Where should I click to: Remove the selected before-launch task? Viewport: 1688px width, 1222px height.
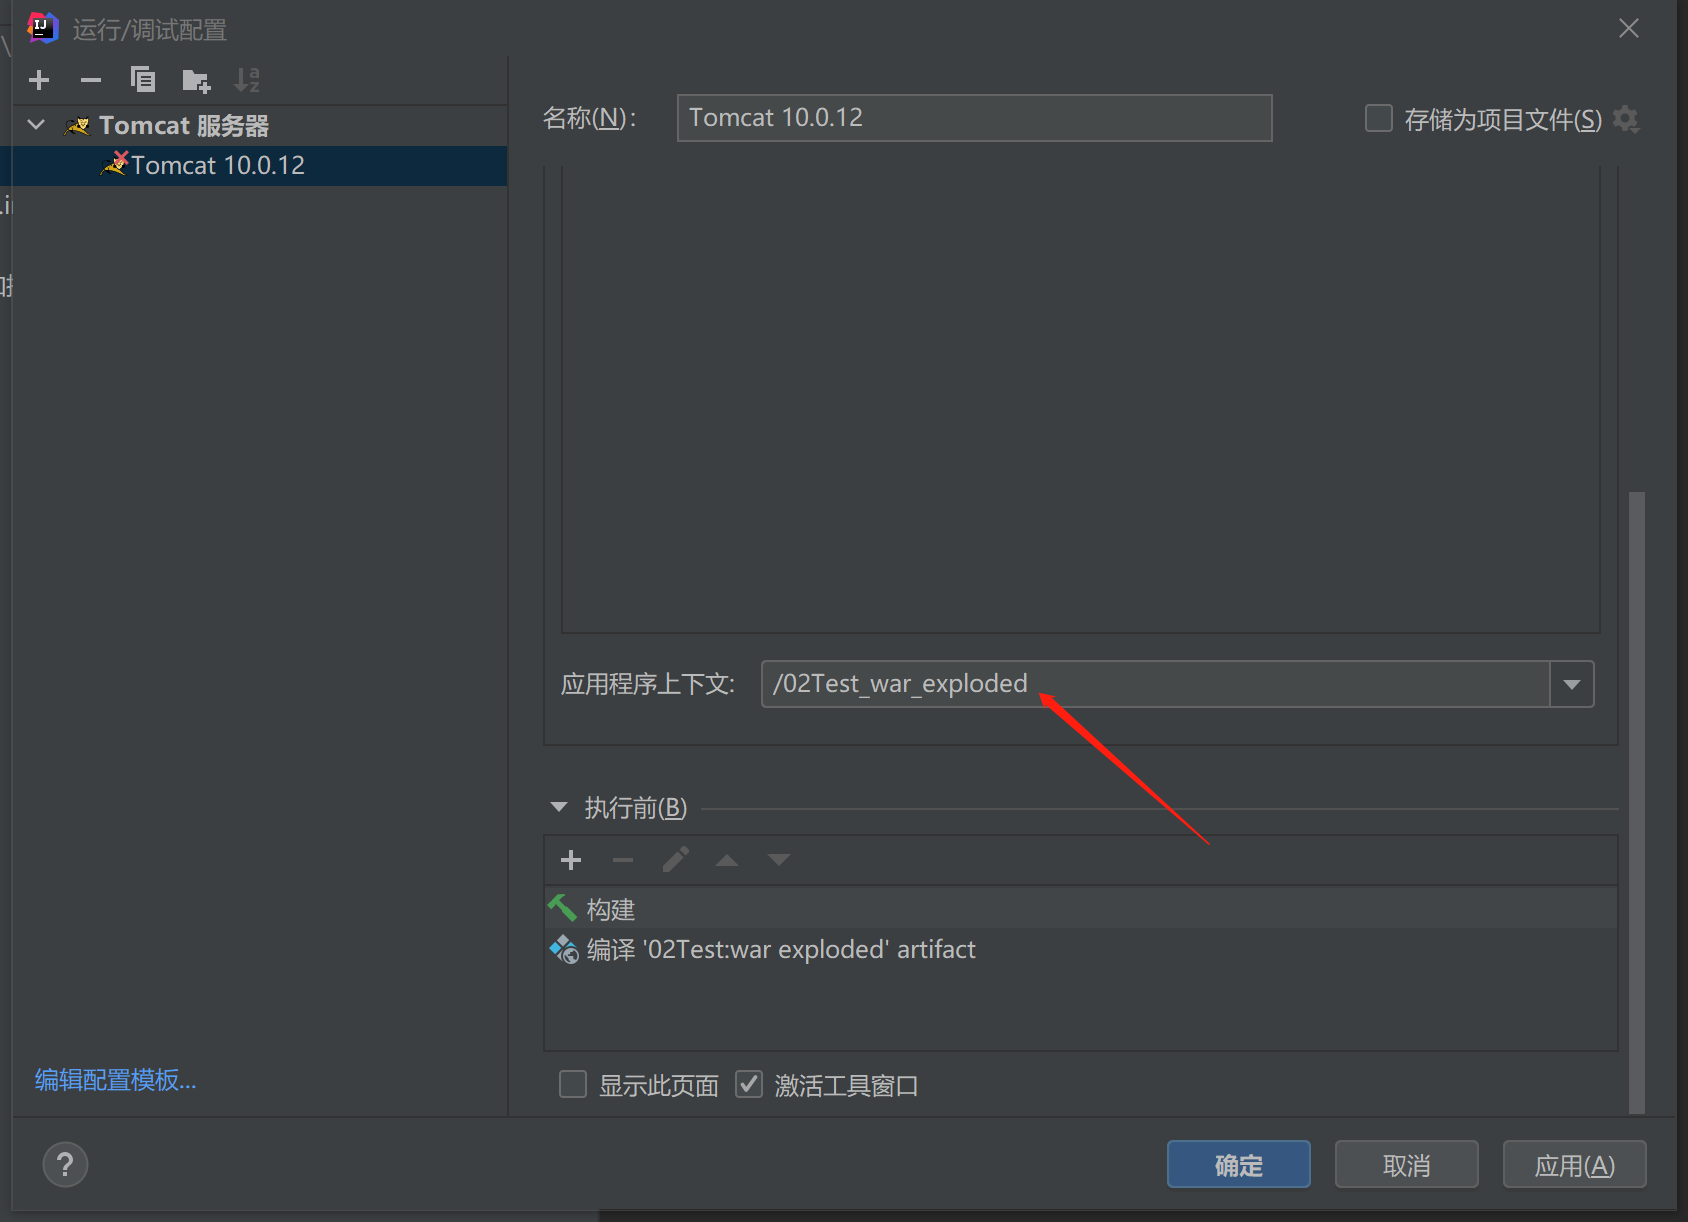(x=623, y=860)
